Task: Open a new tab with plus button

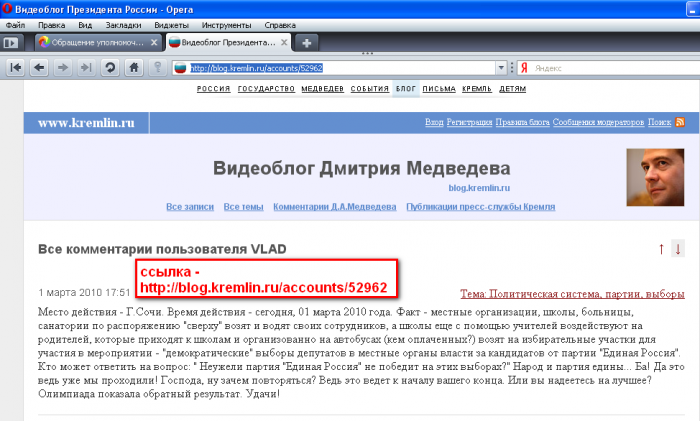Action: [307, 43]
